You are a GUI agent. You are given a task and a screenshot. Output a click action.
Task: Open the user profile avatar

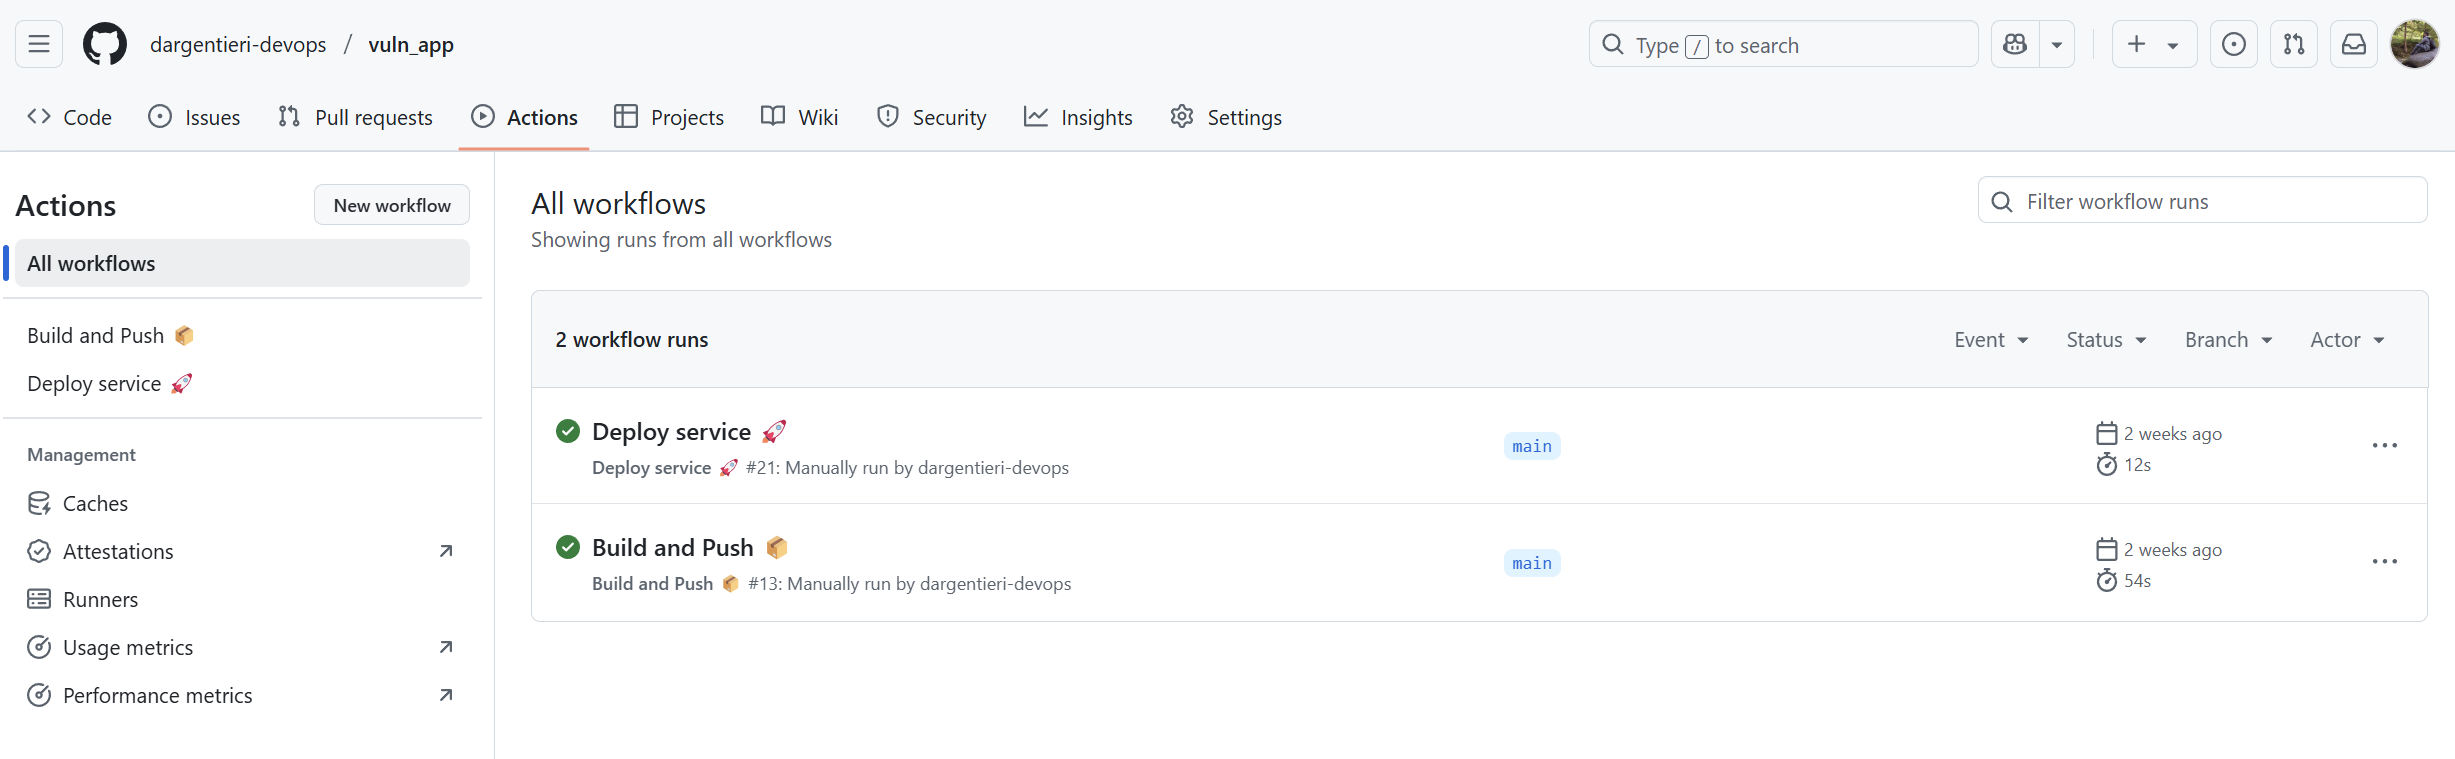2414,44
